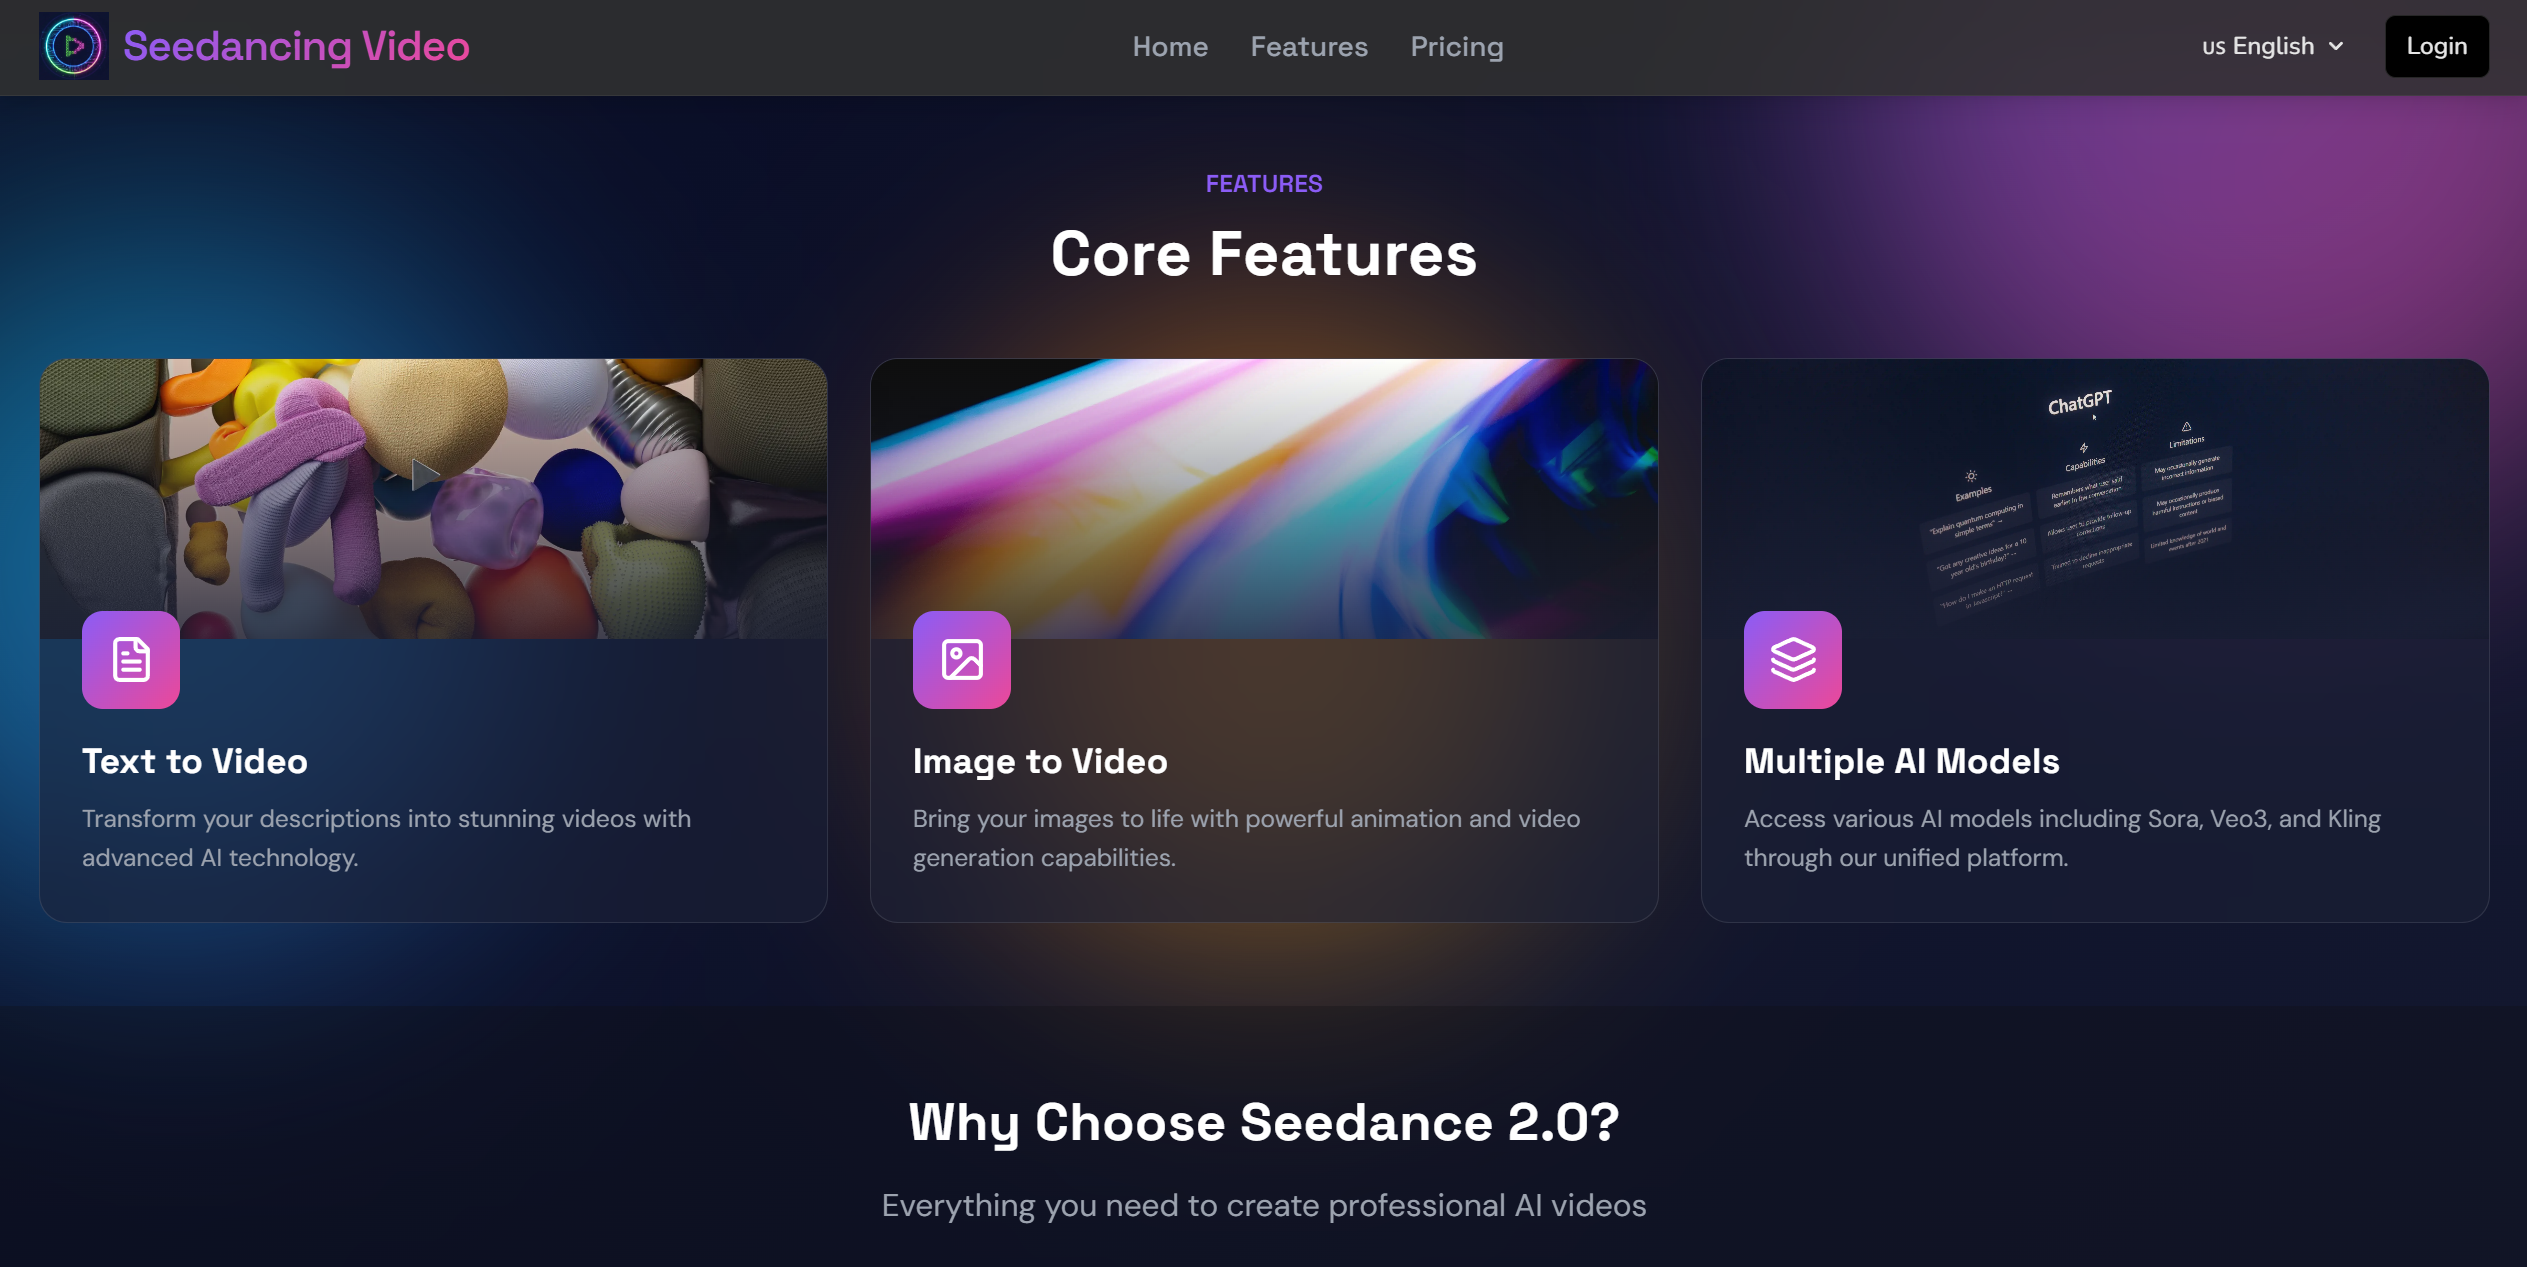Click the Login button
This screenshot has height=1267, width=2527.
(x=2437, y=46)
